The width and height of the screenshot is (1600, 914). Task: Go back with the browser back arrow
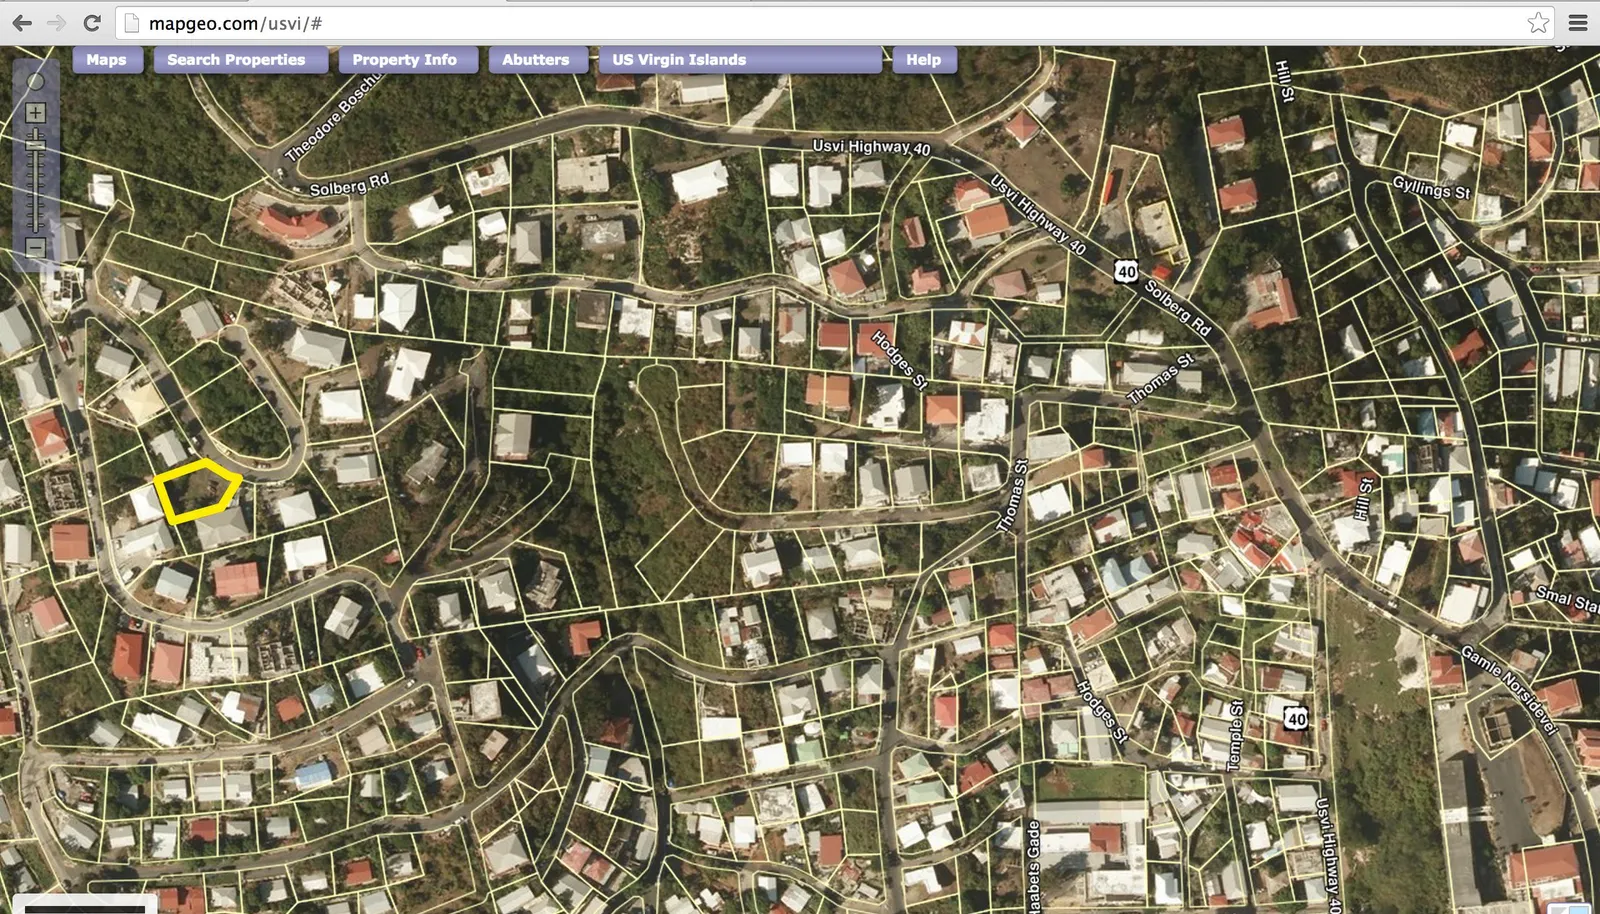[x=22, y=23]
